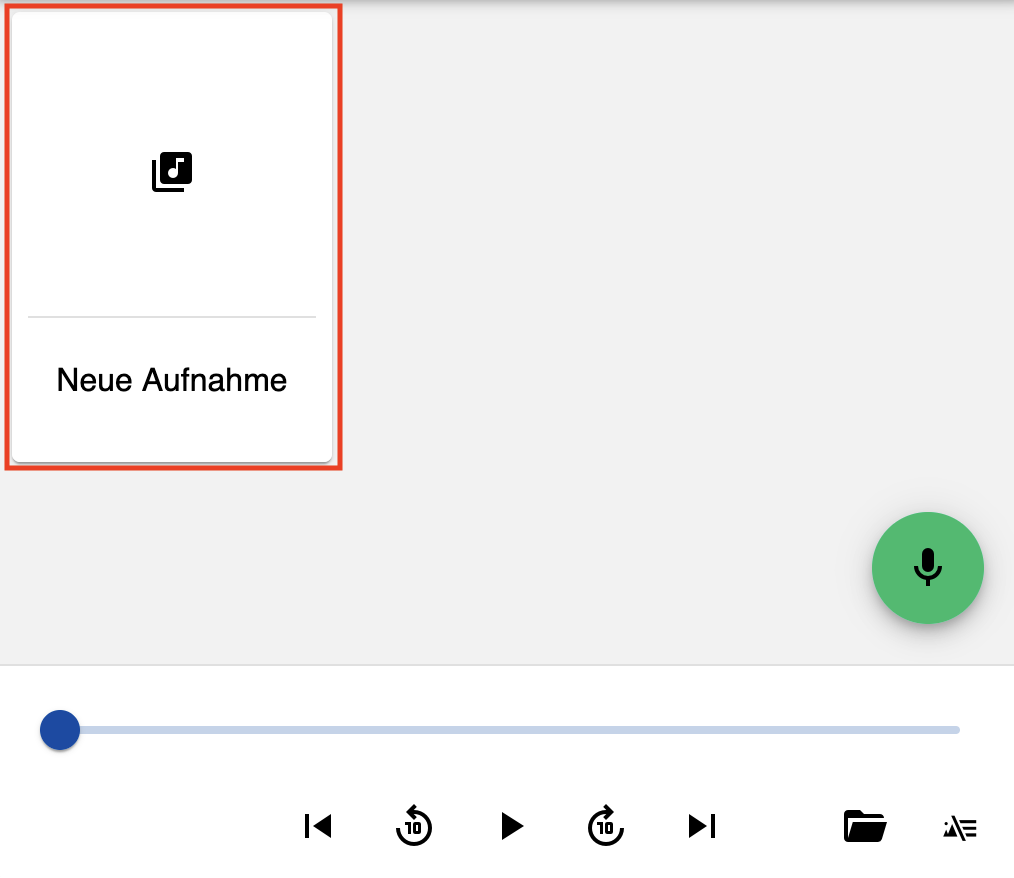Click the music library icon on the card
The height and width of the screenshot is (878, 1014).
172,172
